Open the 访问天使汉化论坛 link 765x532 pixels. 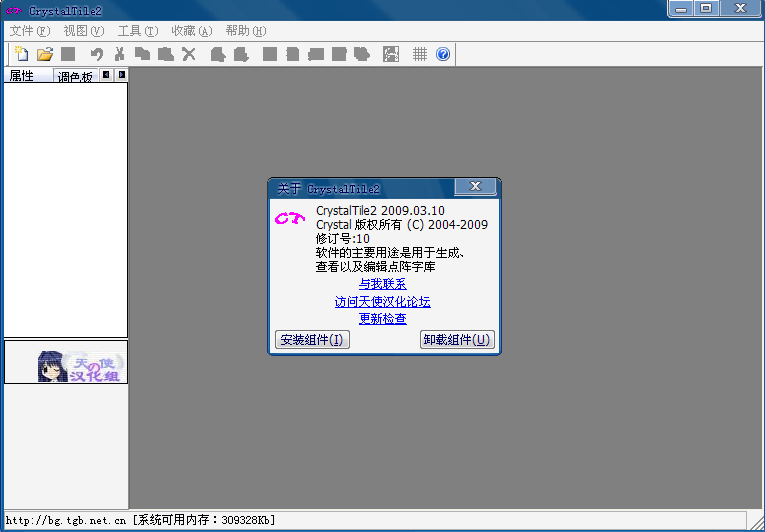pos(382,302)
